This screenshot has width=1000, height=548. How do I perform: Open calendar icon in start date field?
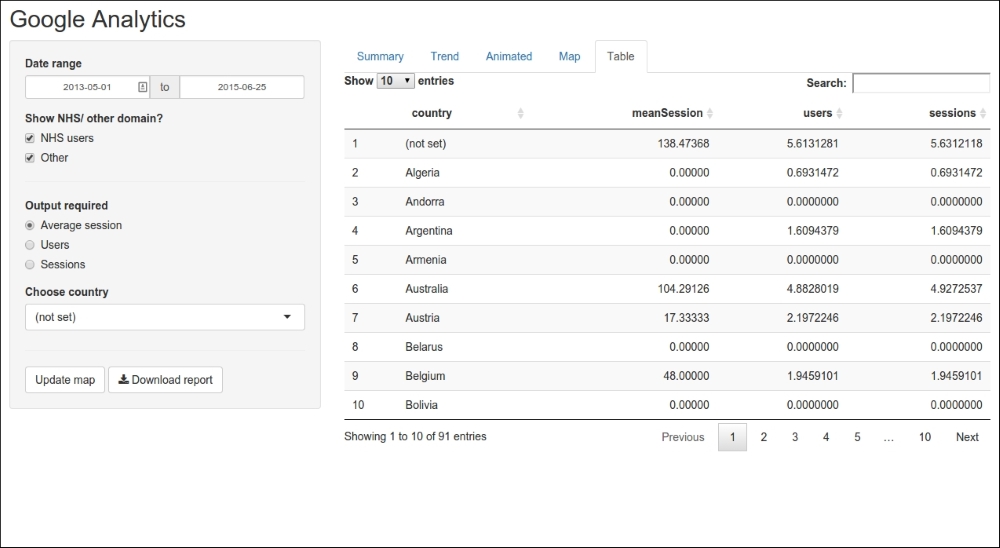click(x=143, y=87)
